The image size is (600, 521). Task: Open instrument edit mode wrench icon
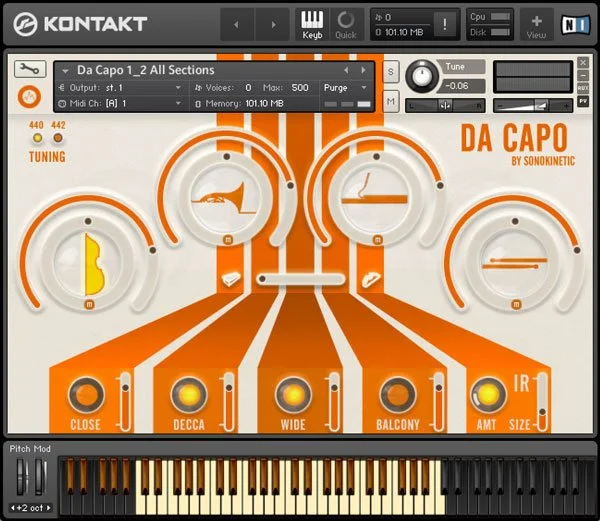coord(30,69)
